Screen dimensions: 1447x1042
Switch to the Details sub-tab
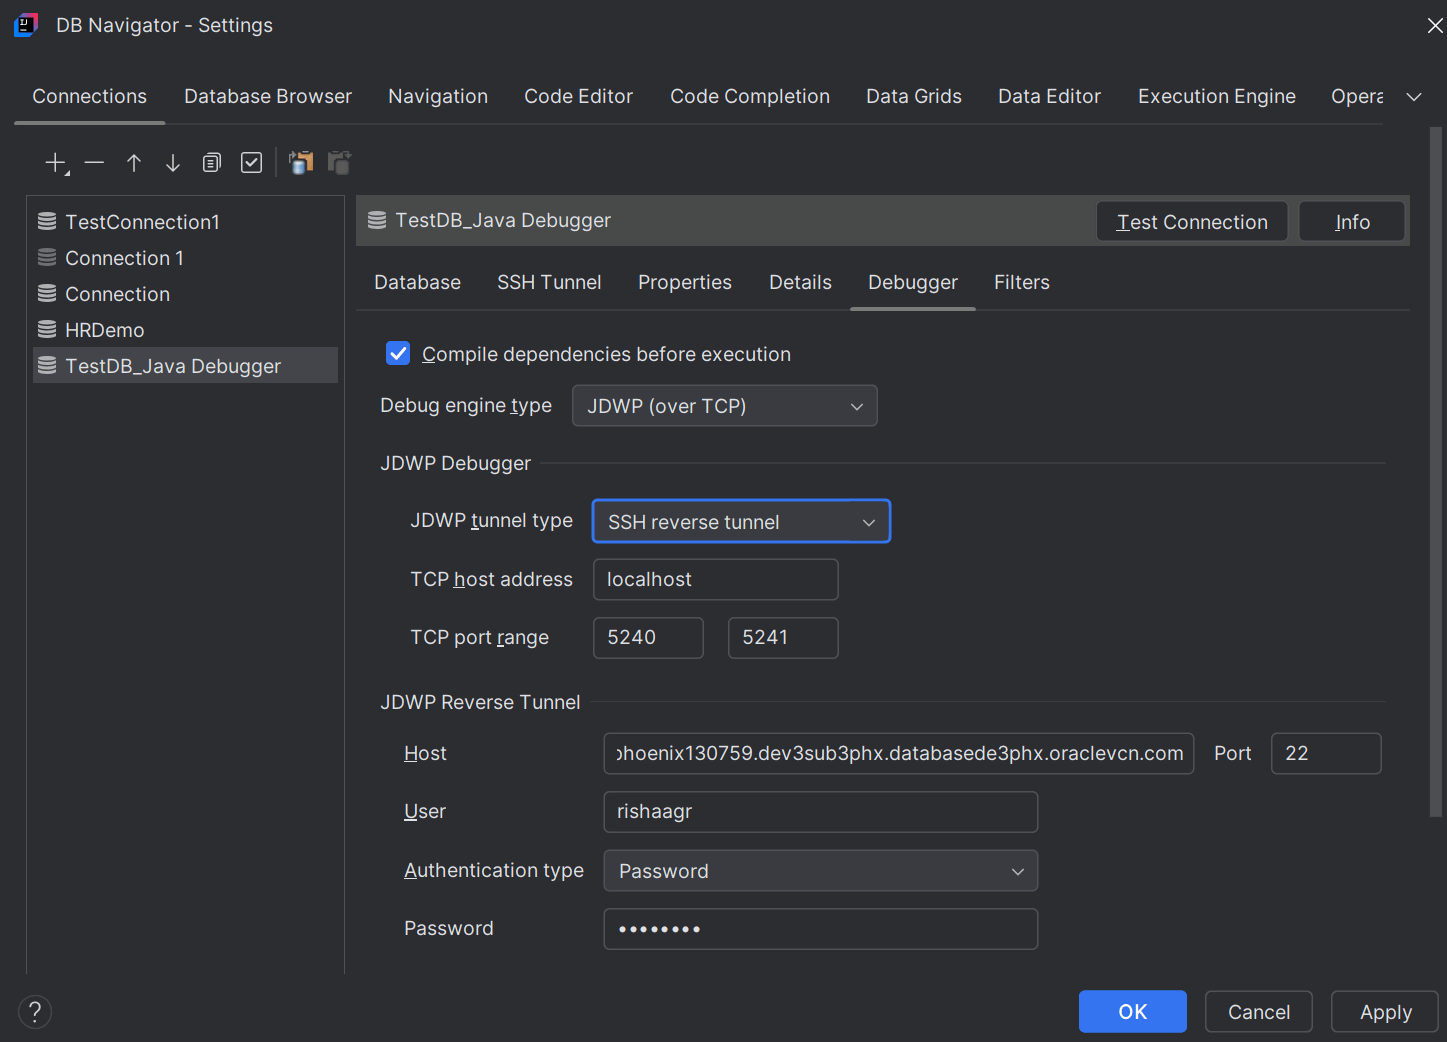[x=800, y=283]
